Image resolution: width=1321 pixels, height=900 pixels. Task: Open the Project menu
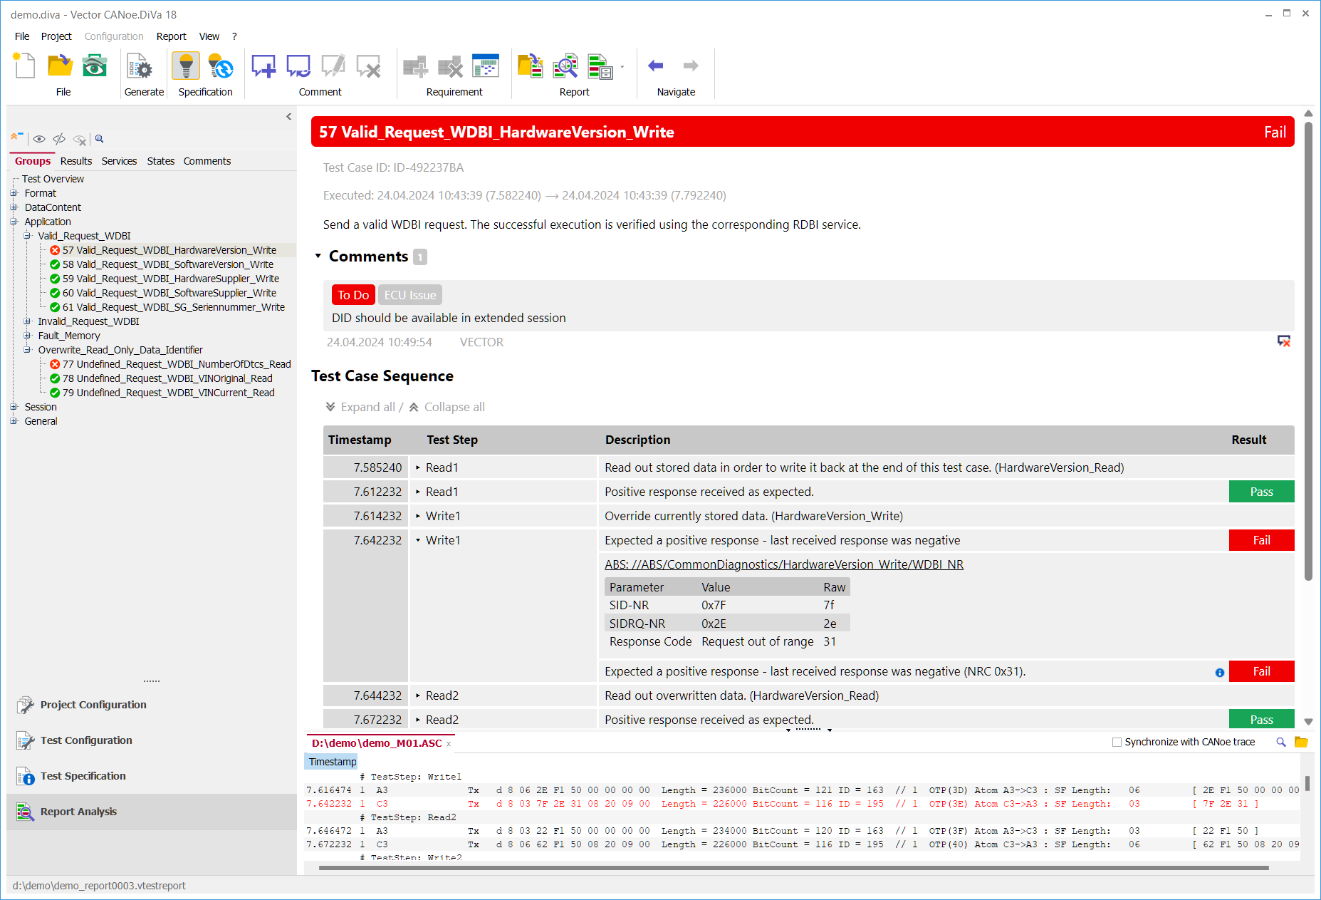pos(56,36)
